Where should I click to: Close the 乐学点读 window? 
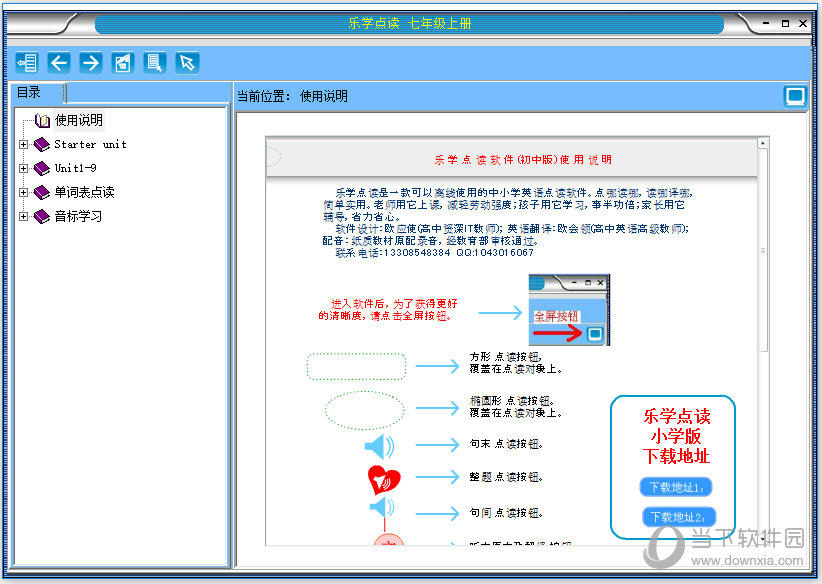pyautogui.click(x=803, y=23)
